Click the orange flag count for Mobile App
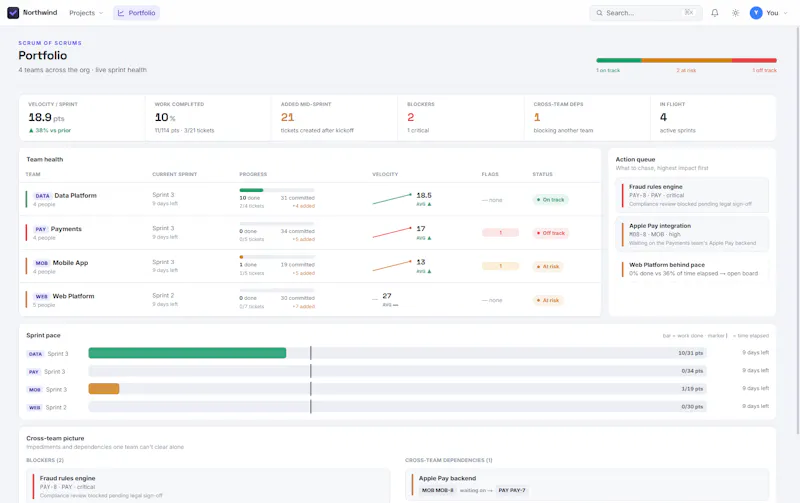This screenshot has height=503, width=800. point(500,266)
